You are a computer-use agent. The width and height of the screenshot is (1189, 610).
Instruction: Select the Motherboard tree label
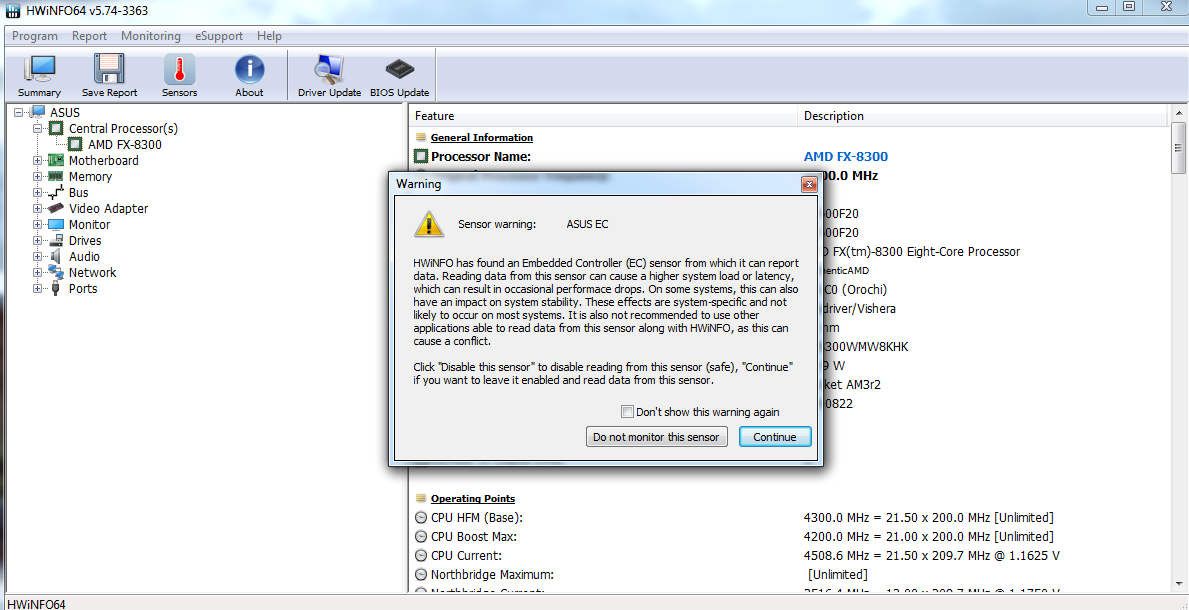pyautogui.click(x=104, y=160)
